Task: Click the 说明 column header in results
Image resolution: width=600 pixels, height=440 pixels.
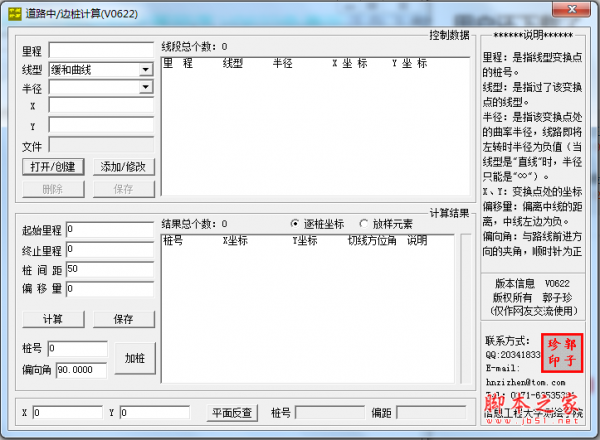Action: pos(417,241)
